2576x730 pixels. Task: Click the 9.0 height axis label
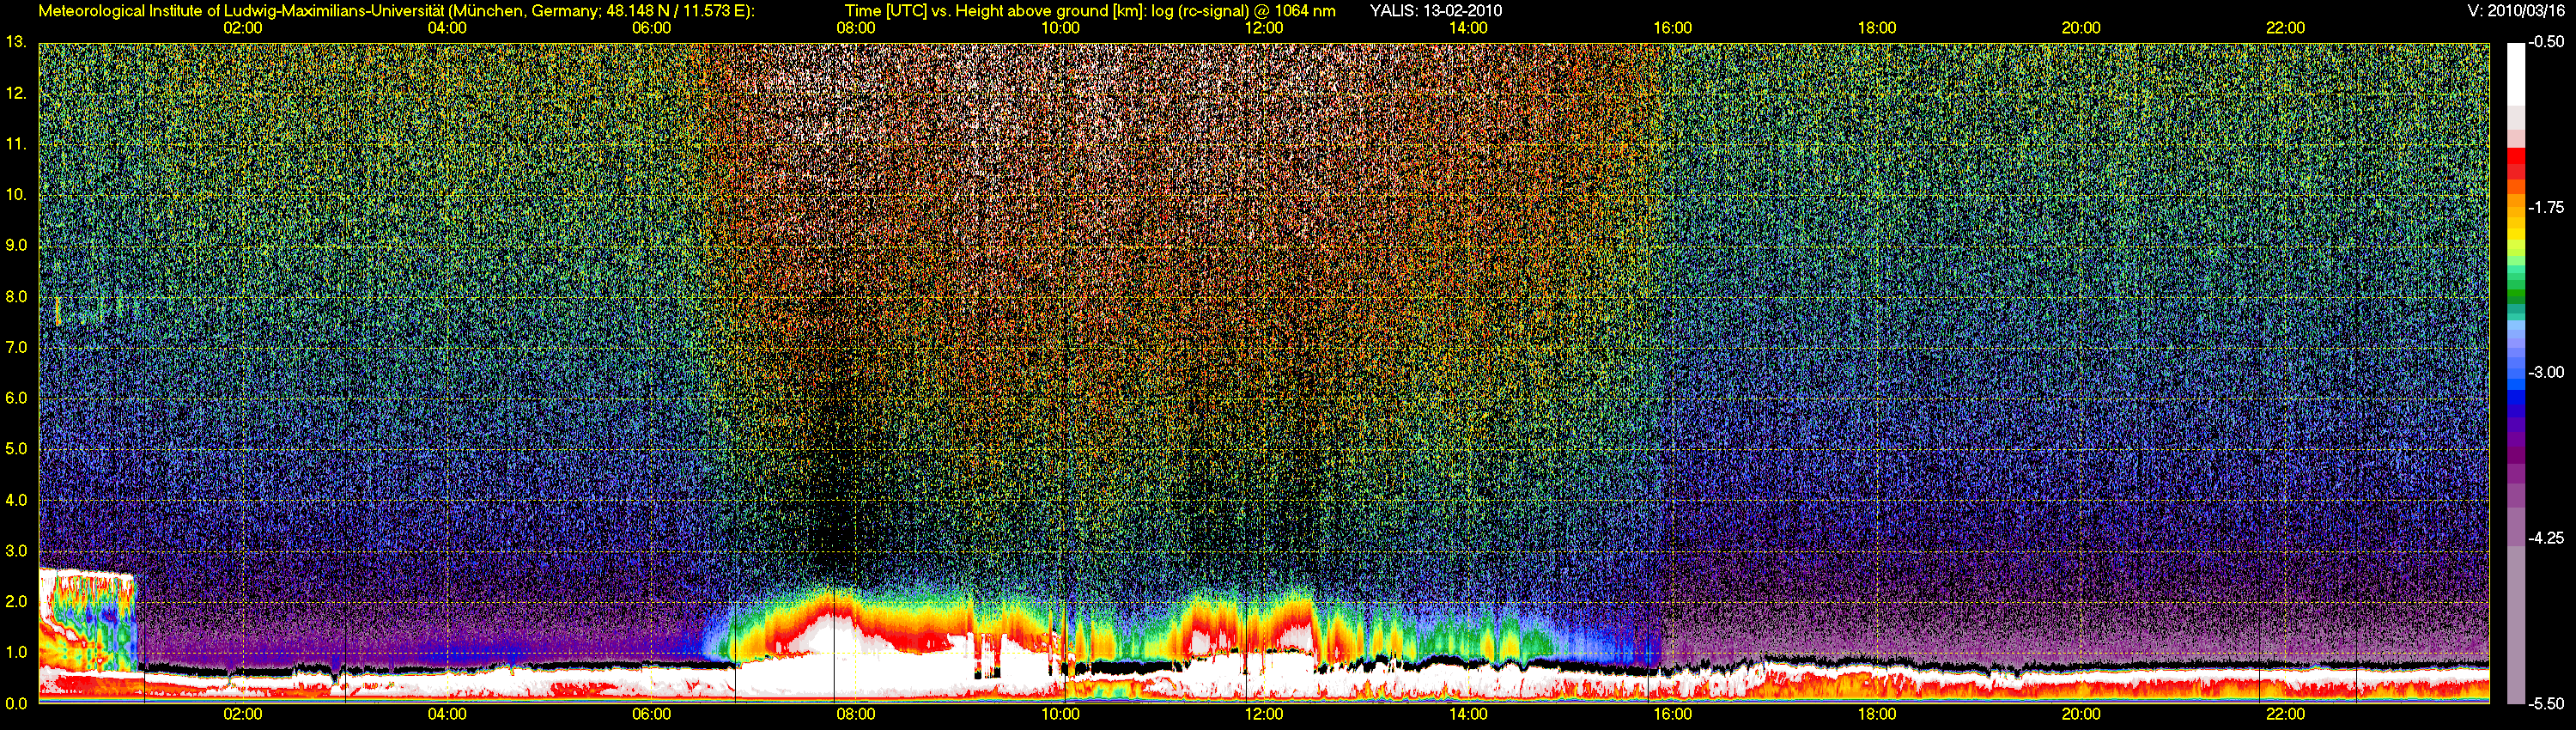(x=16, y=245)
